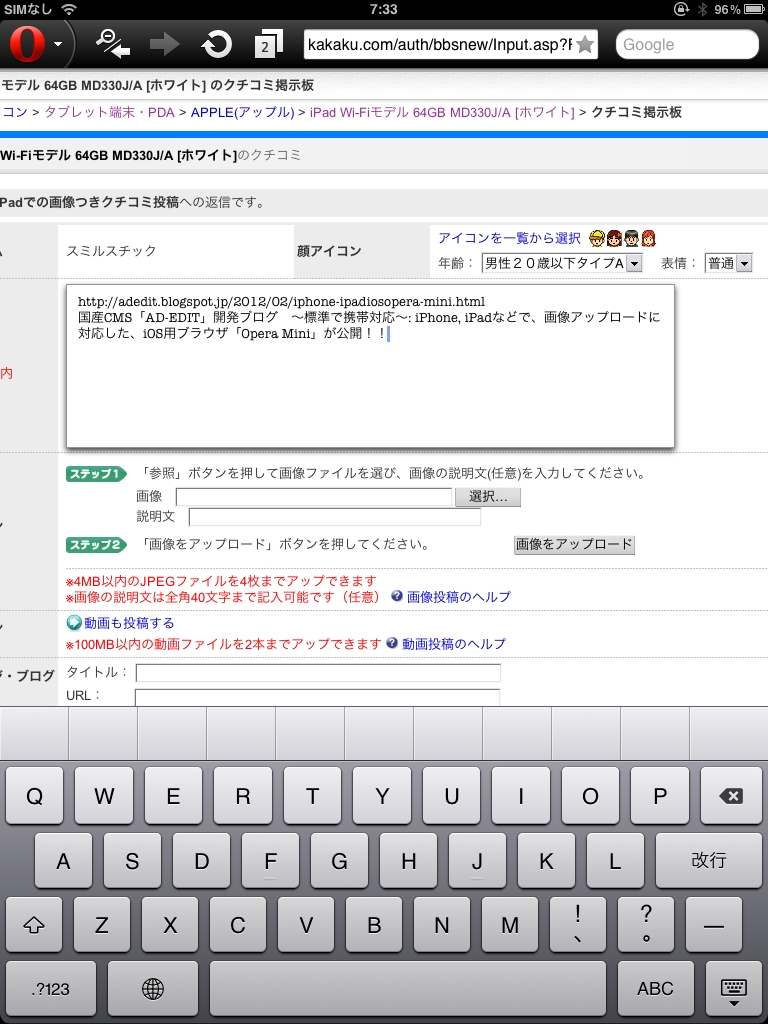Tap the backspace delete key
The image size is (768, 1024).
(731, 795)
